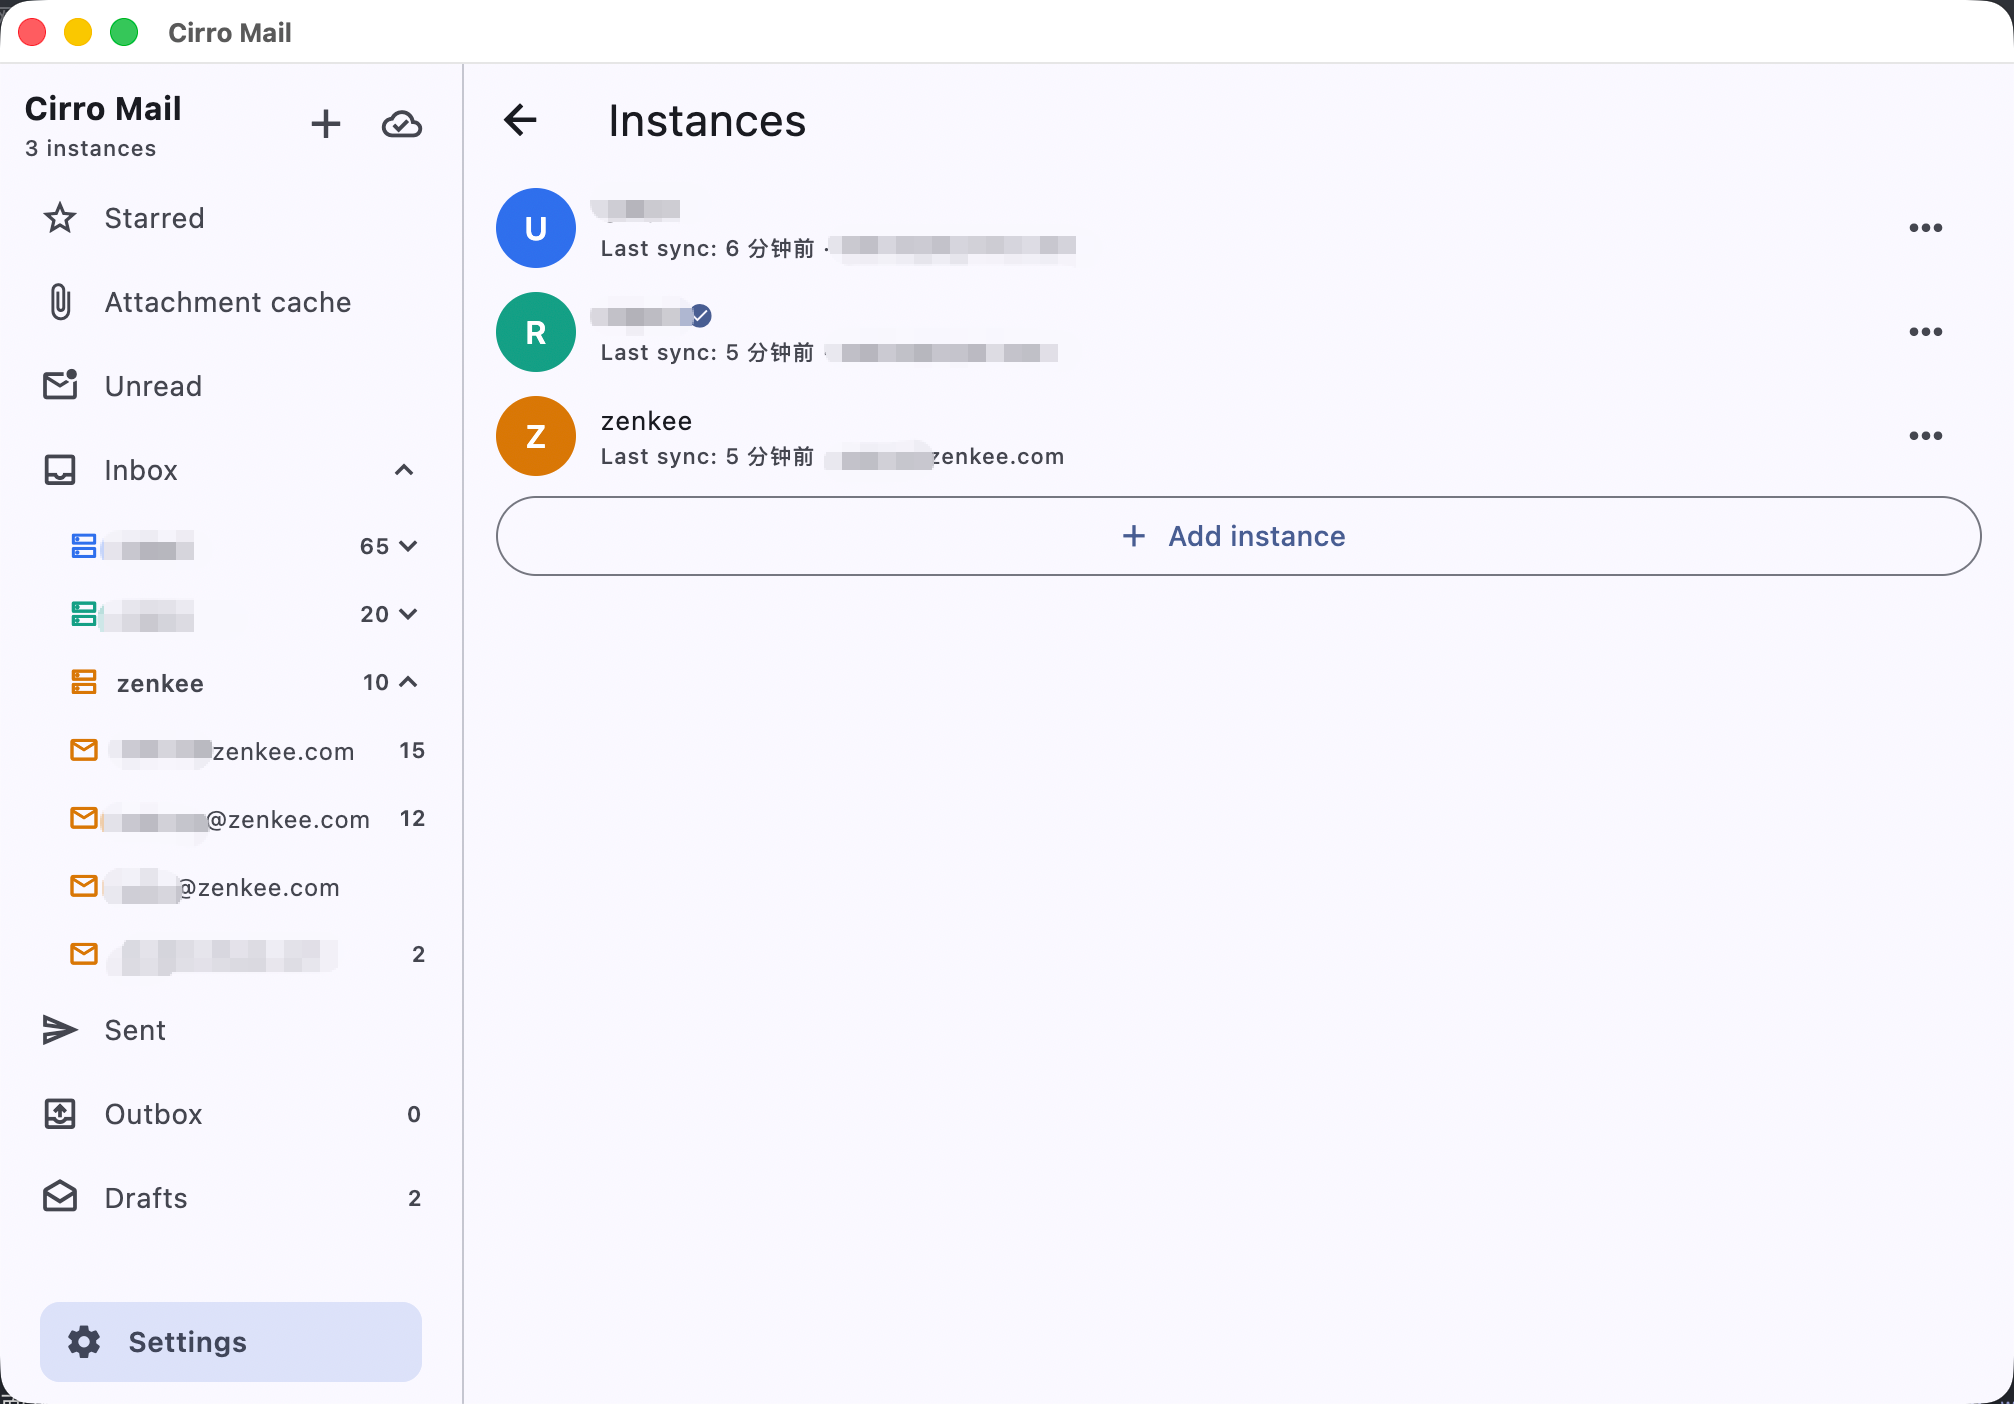The width and height of the screenshot is (2014, 1404).
Task: Click the paper plane Sent icon
Action: pyautogui.click(x=60, y=1030)
